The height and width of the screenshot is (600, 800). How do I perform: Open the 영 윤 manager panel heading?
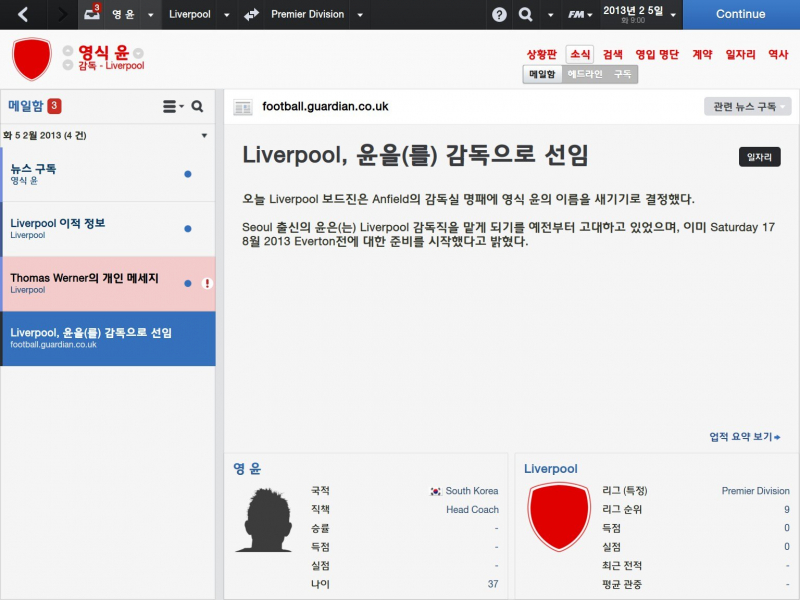point(247,468)
